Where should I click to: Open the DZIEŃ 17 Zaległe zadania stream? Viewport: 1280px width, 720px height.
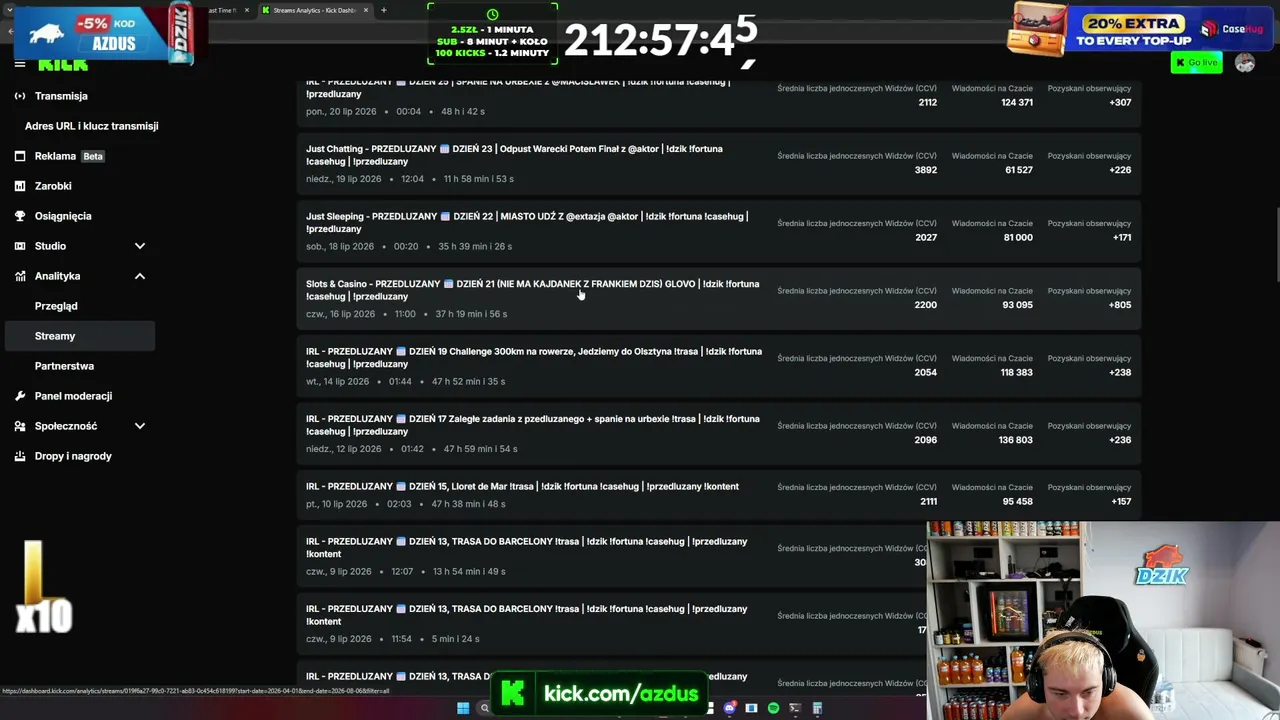pos(719,433)
